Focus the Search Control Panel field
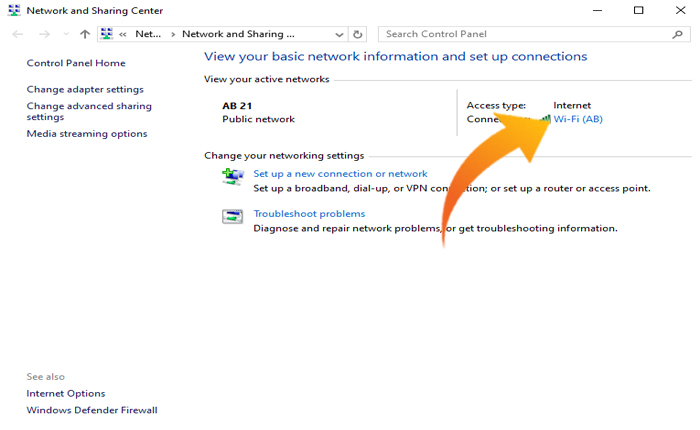 pos(520,34)
